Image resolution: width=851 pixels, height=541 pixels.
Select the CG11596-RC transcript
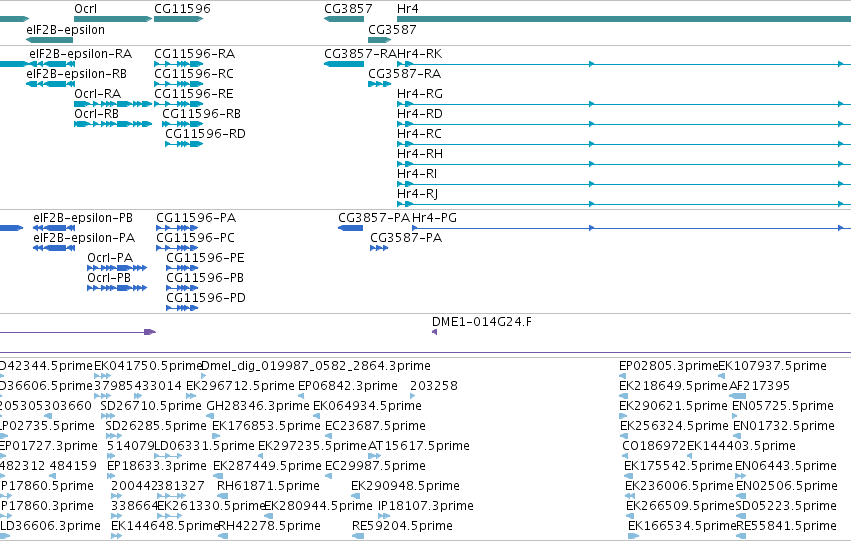point(194,74)
